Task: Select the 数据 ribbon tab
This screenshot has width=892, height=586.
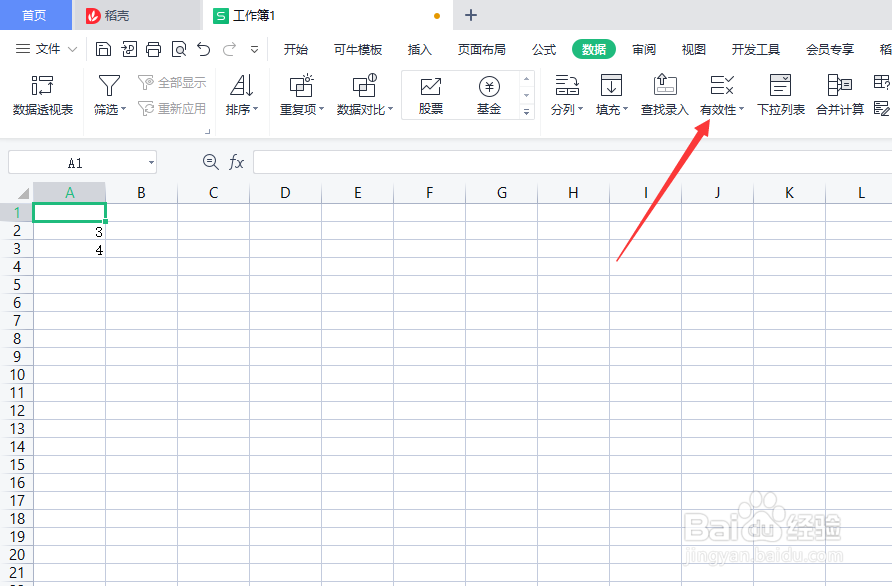Action: 594,49
